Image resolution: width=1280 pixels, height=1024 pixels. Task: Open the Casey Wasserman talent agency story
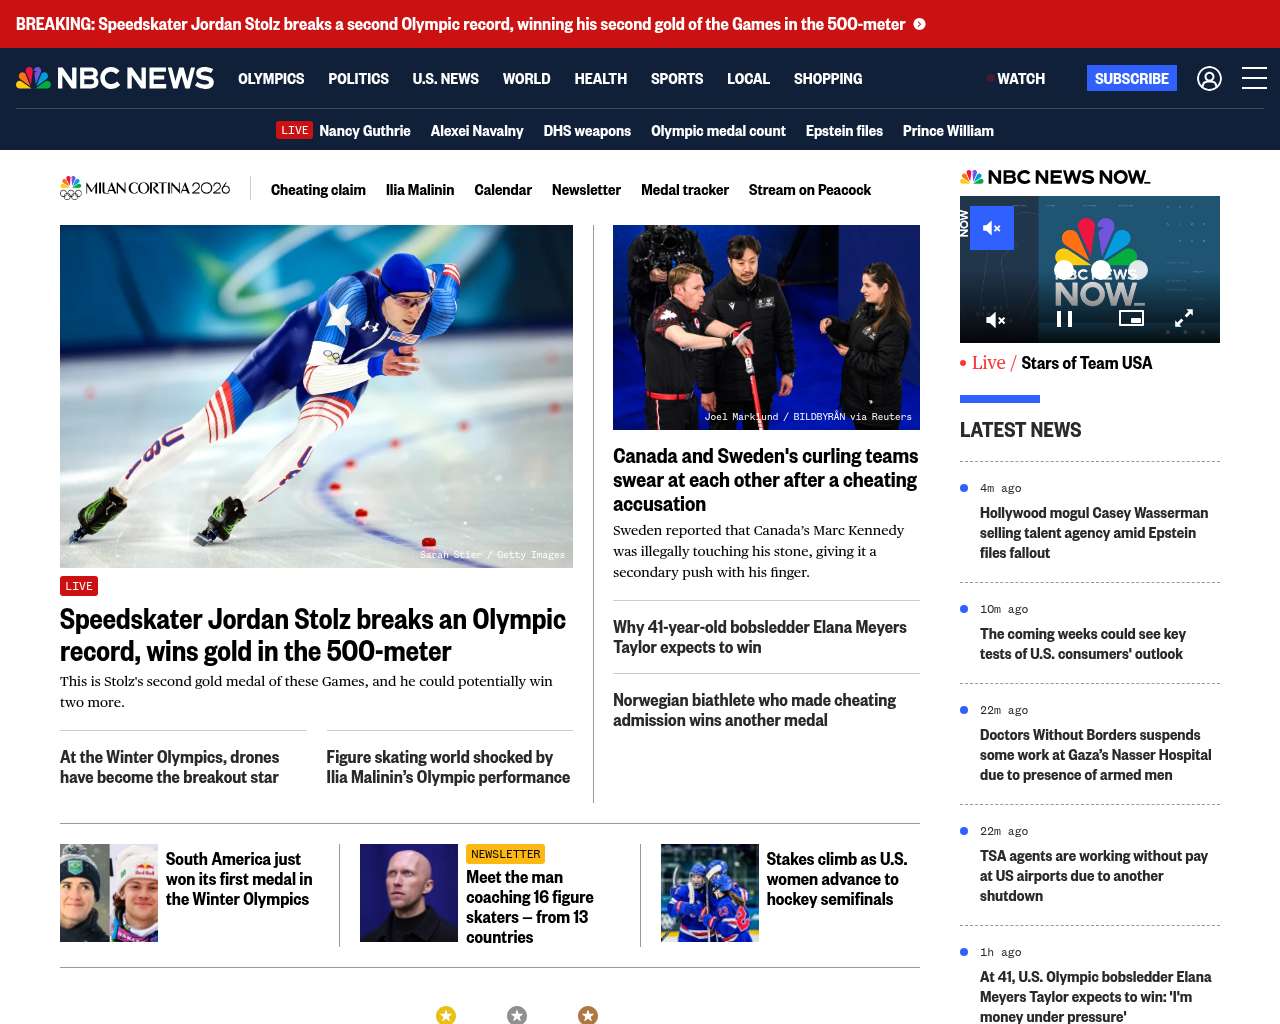[x=1094, y=533]
